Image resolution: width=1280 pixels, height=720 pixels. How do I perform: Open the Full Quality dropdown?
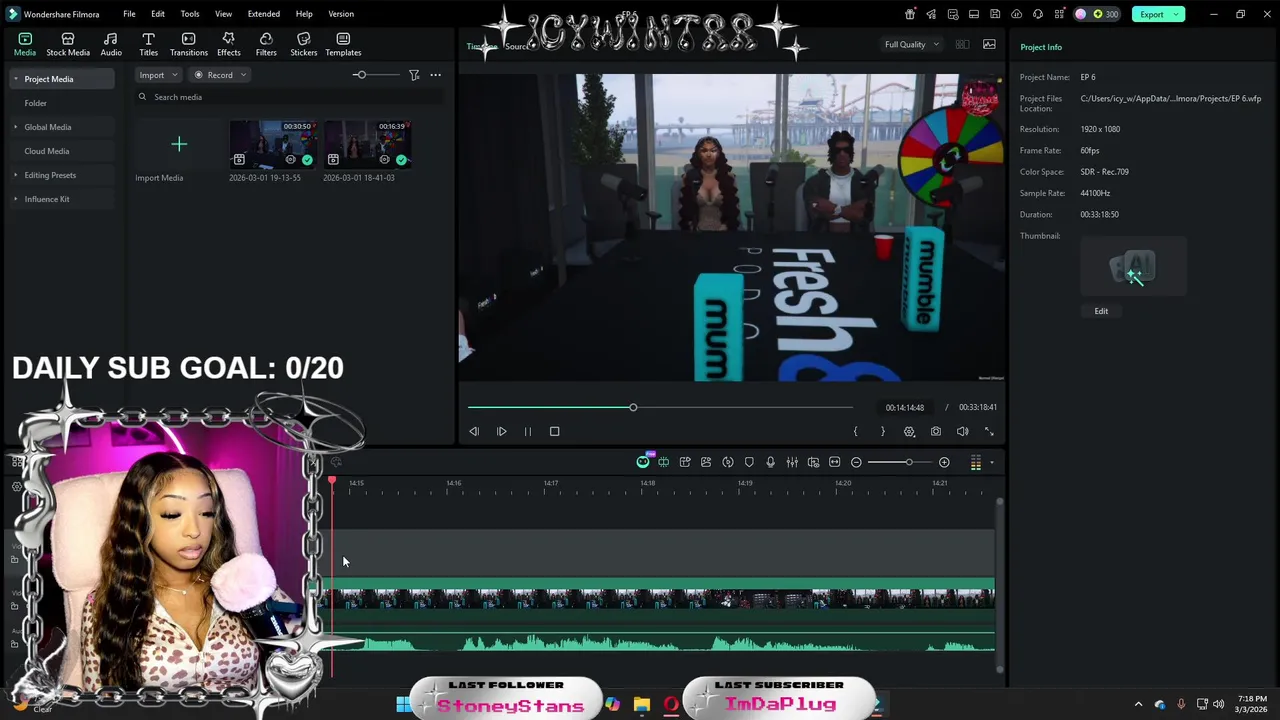coord(911,44)
